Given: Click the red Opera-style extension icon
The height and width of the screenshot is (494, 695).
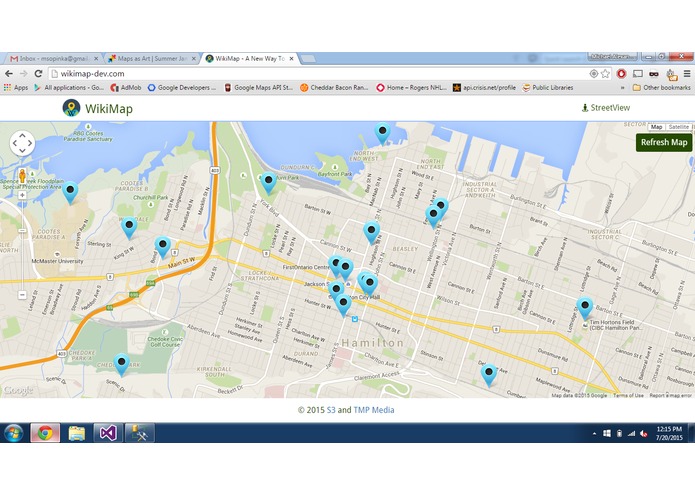Looking at the screenshot, I should click(621, 74).
